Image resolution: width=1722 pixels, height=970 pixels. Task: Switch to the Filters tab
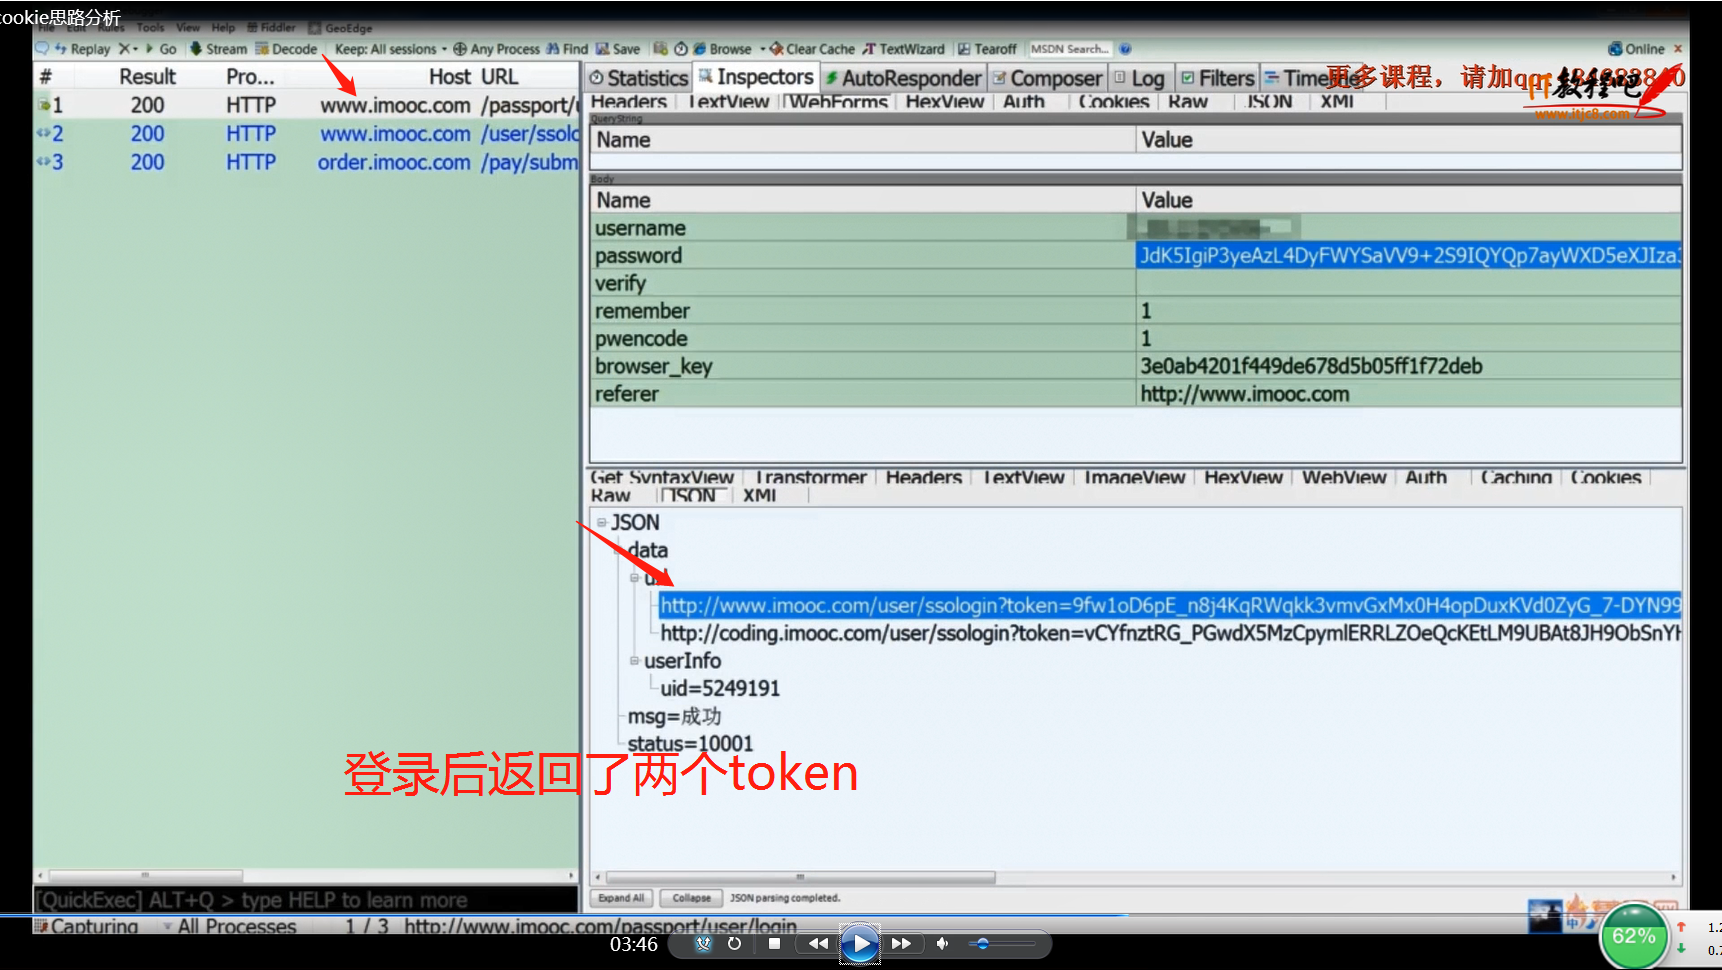coord(1217,78)
